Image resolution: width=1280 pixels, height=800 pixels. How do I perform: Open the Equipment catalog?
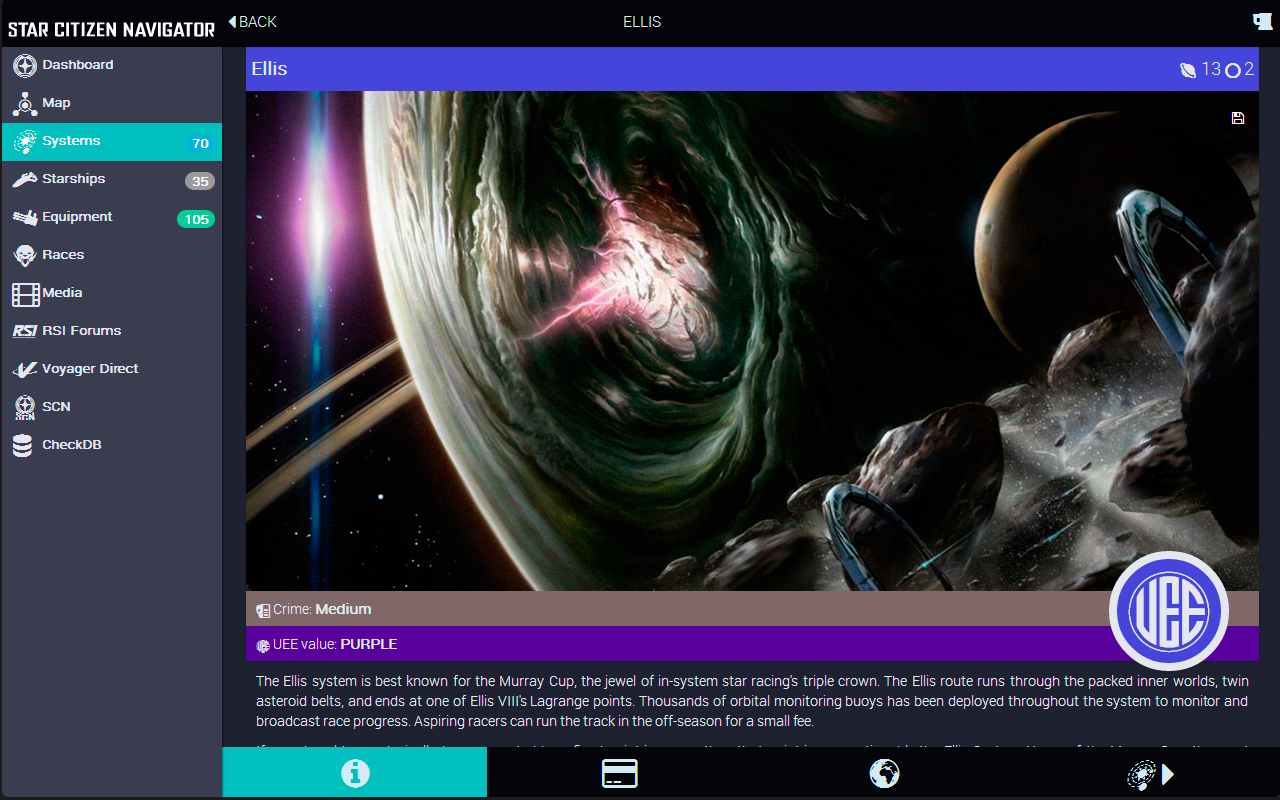[75, 217]
